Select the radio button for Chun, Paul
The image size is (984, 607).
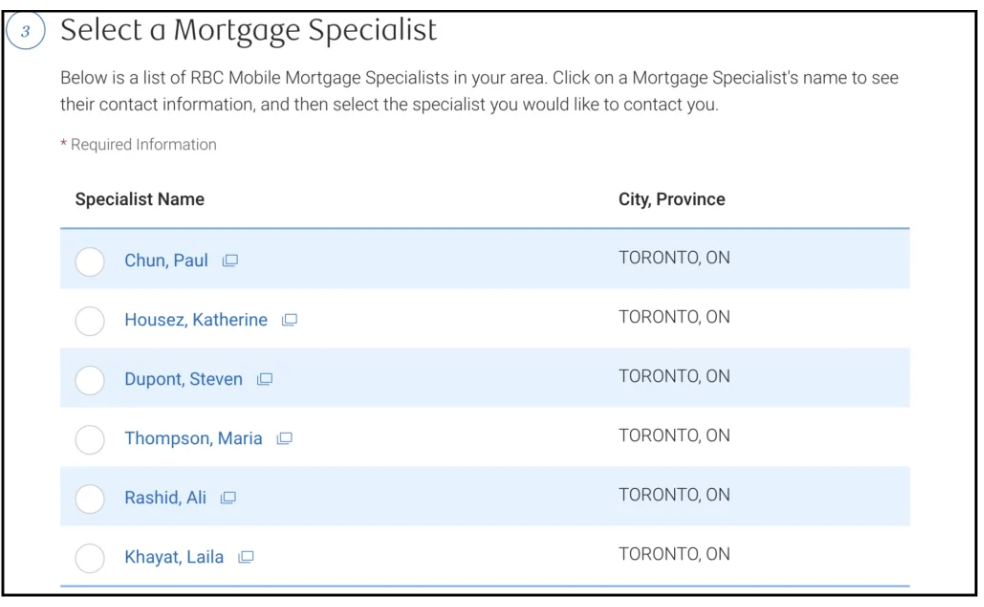click(91, 262)
